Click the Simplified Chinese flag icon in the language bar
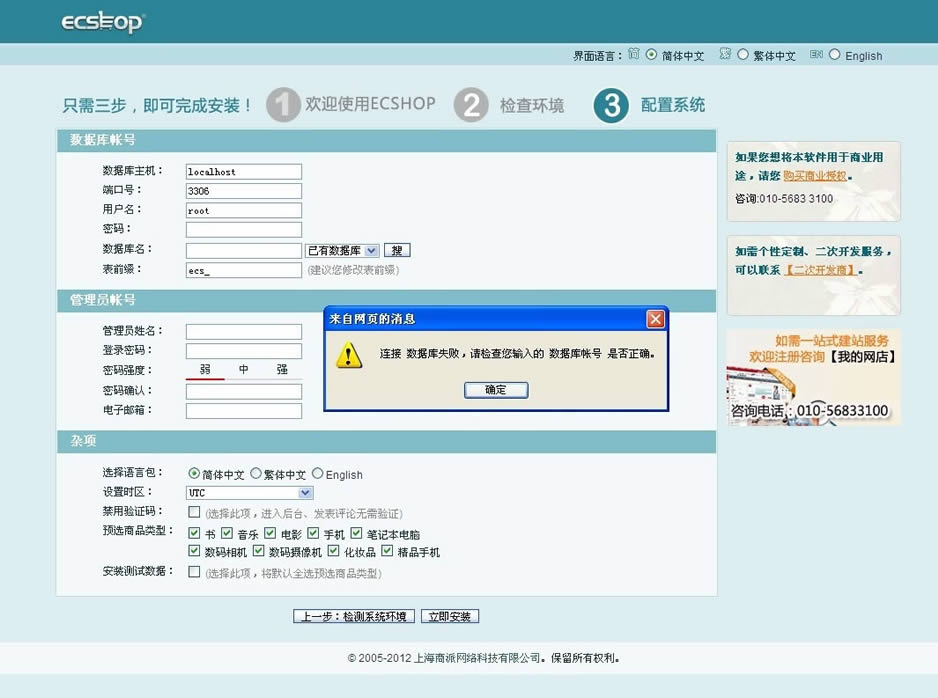 (x=634, y=54)
